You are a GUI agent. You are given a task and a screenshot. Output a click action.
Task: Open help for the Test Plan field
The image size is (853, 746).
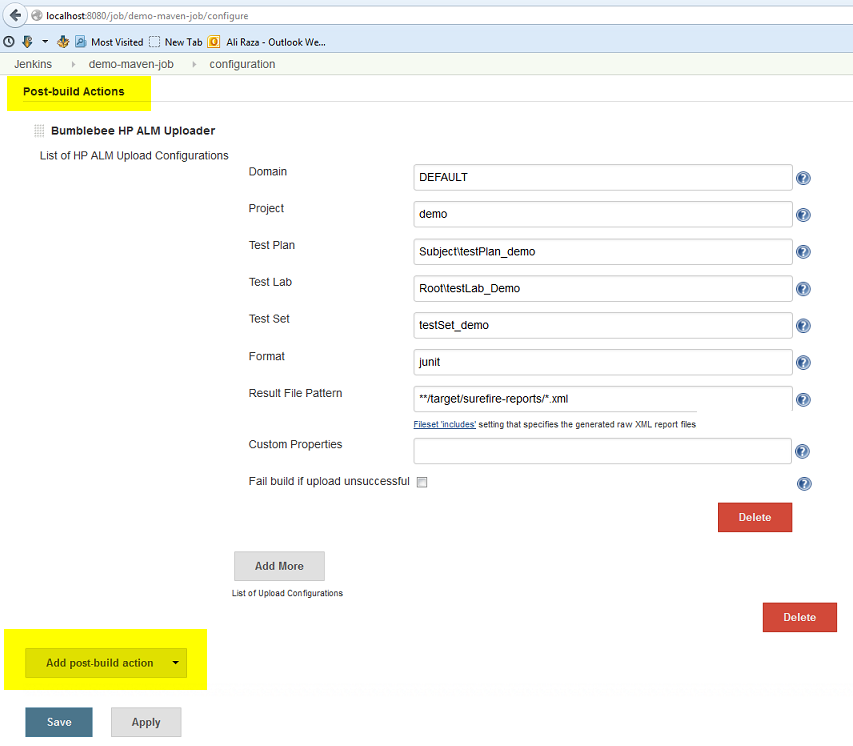tap(803, 251)
